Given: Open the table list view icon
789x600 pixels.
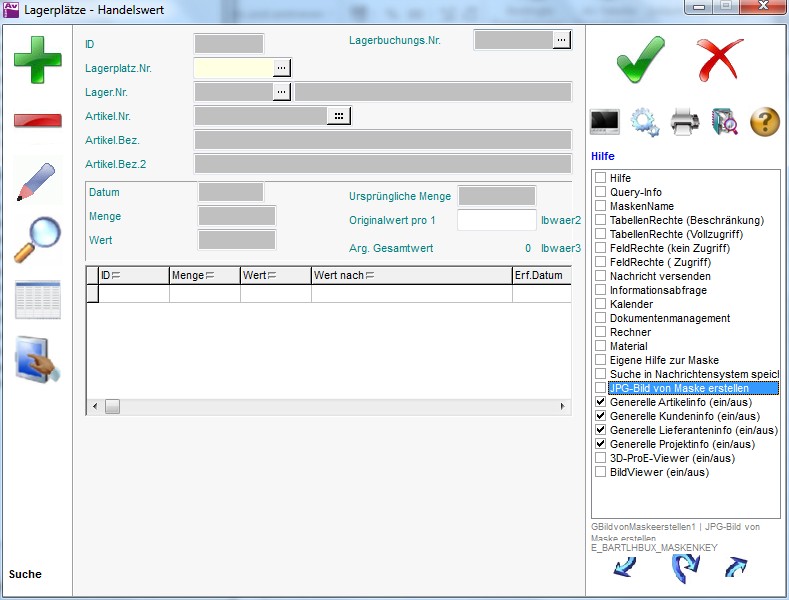Looking at the screenshot, I should tap(37, 299).
